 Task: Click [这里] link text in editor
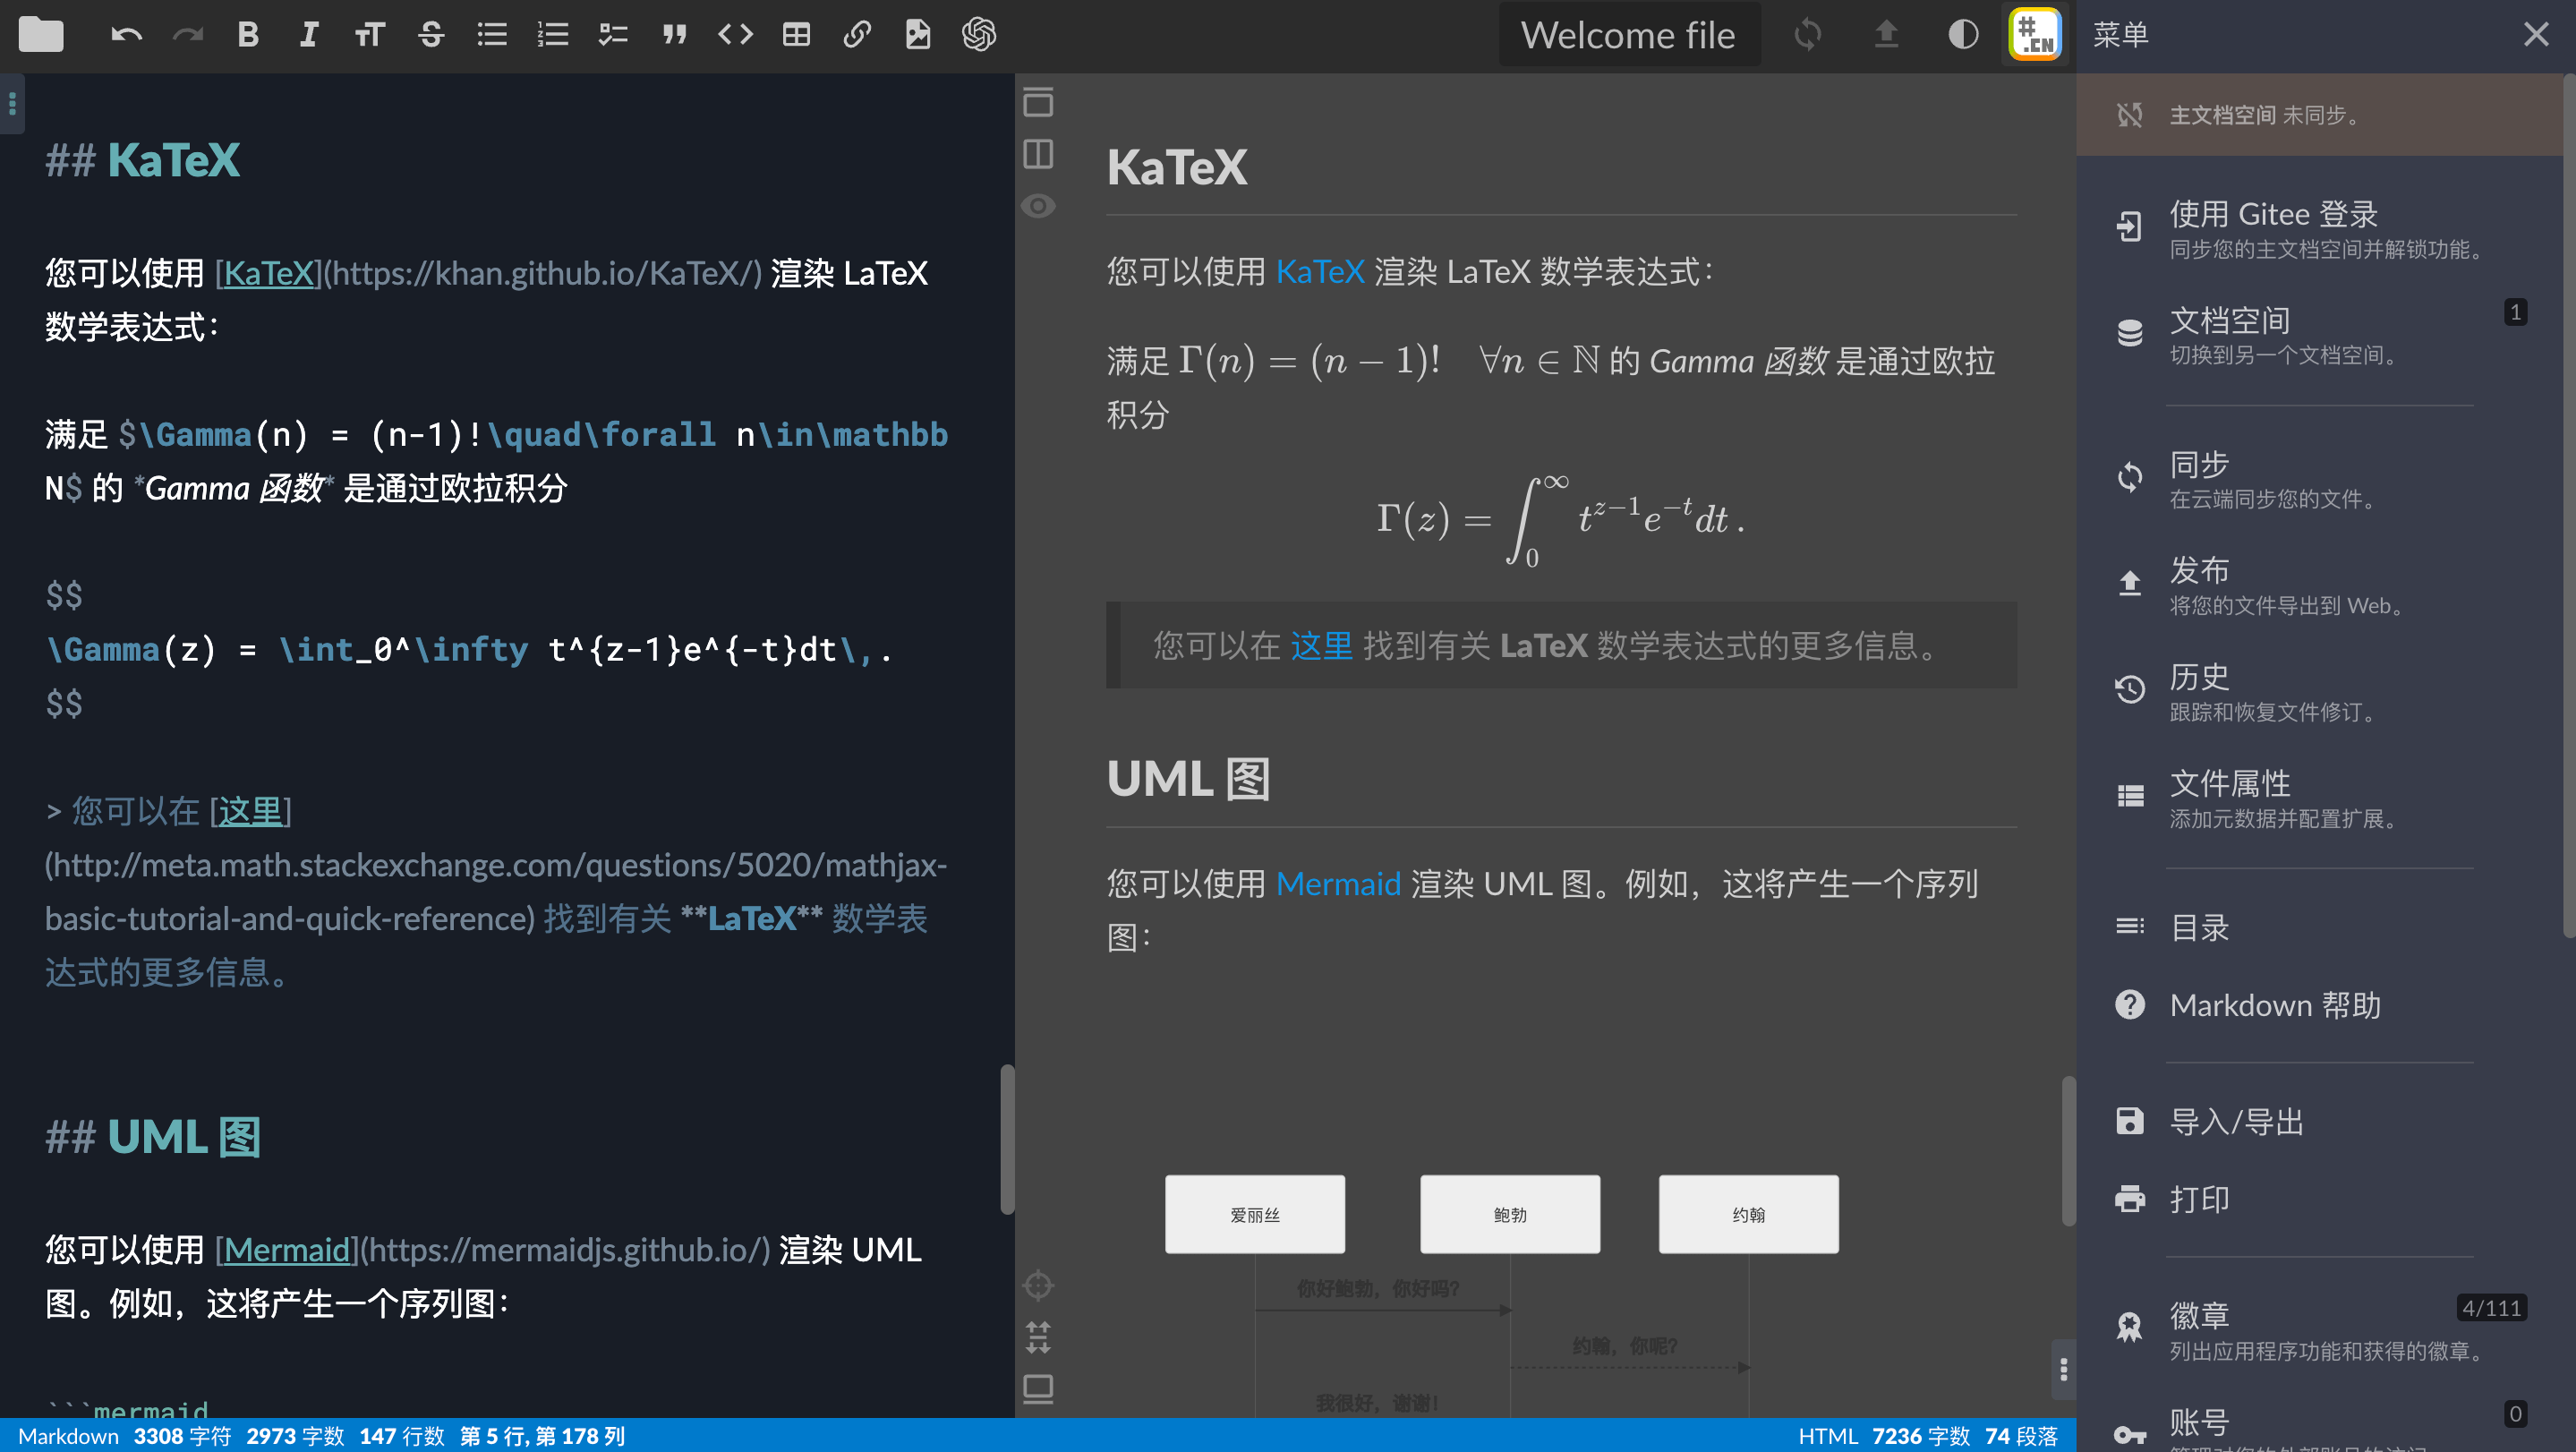(250, 811)
